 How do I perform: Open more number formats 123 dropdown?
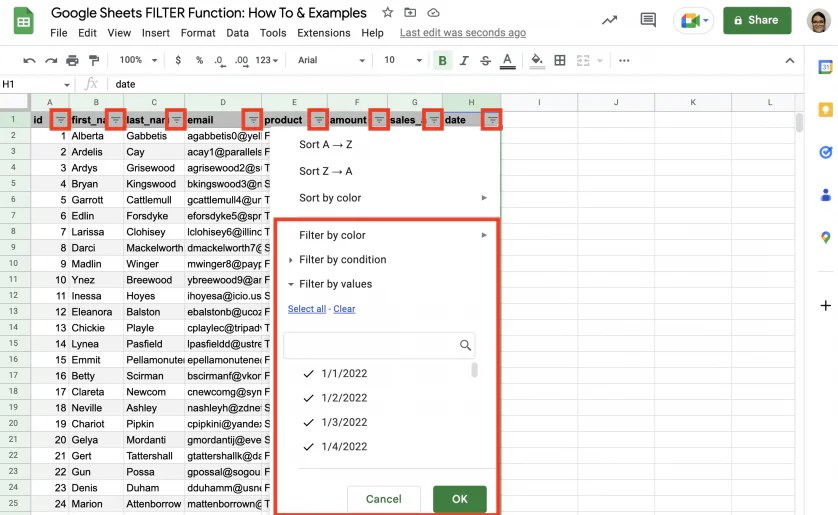pos(267,60)
